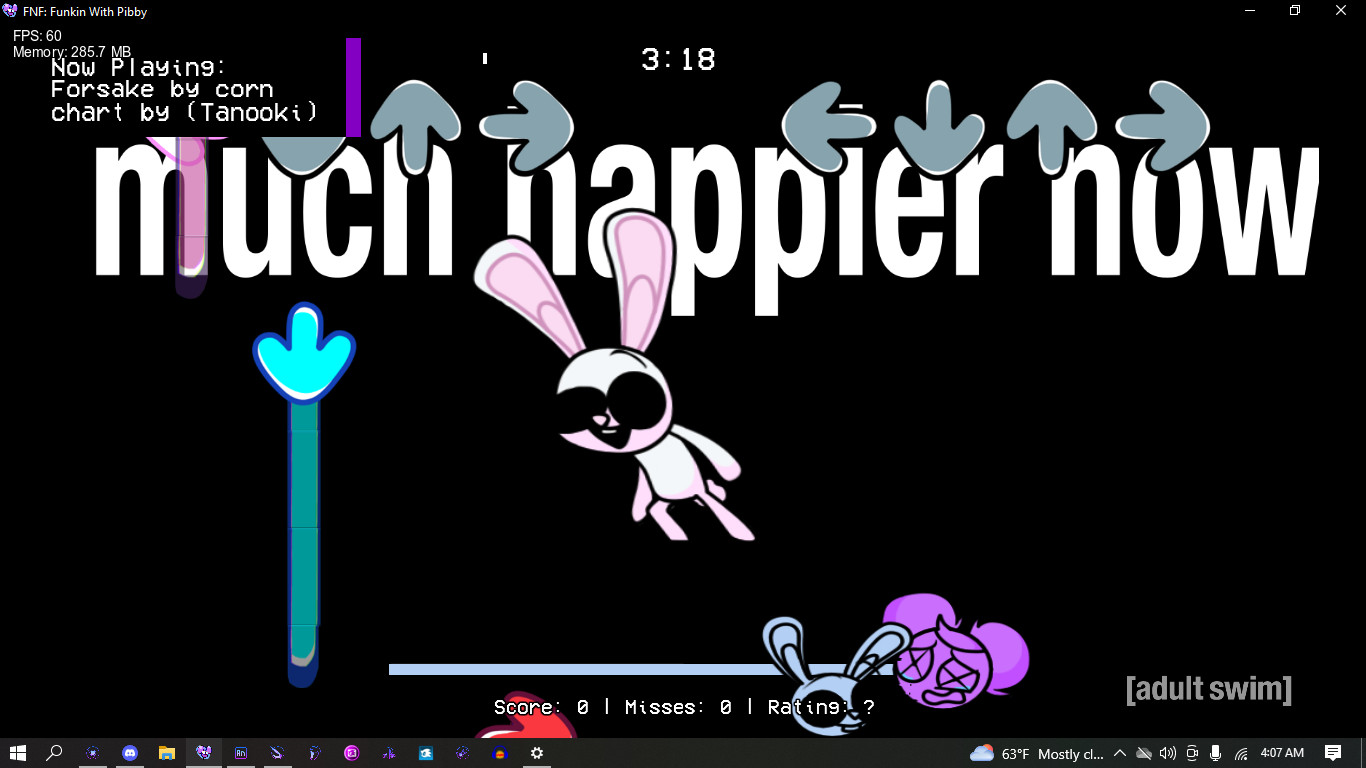Open File Explorer from the taskbar
Screen dimensions: 1366x768
[166, 754]
